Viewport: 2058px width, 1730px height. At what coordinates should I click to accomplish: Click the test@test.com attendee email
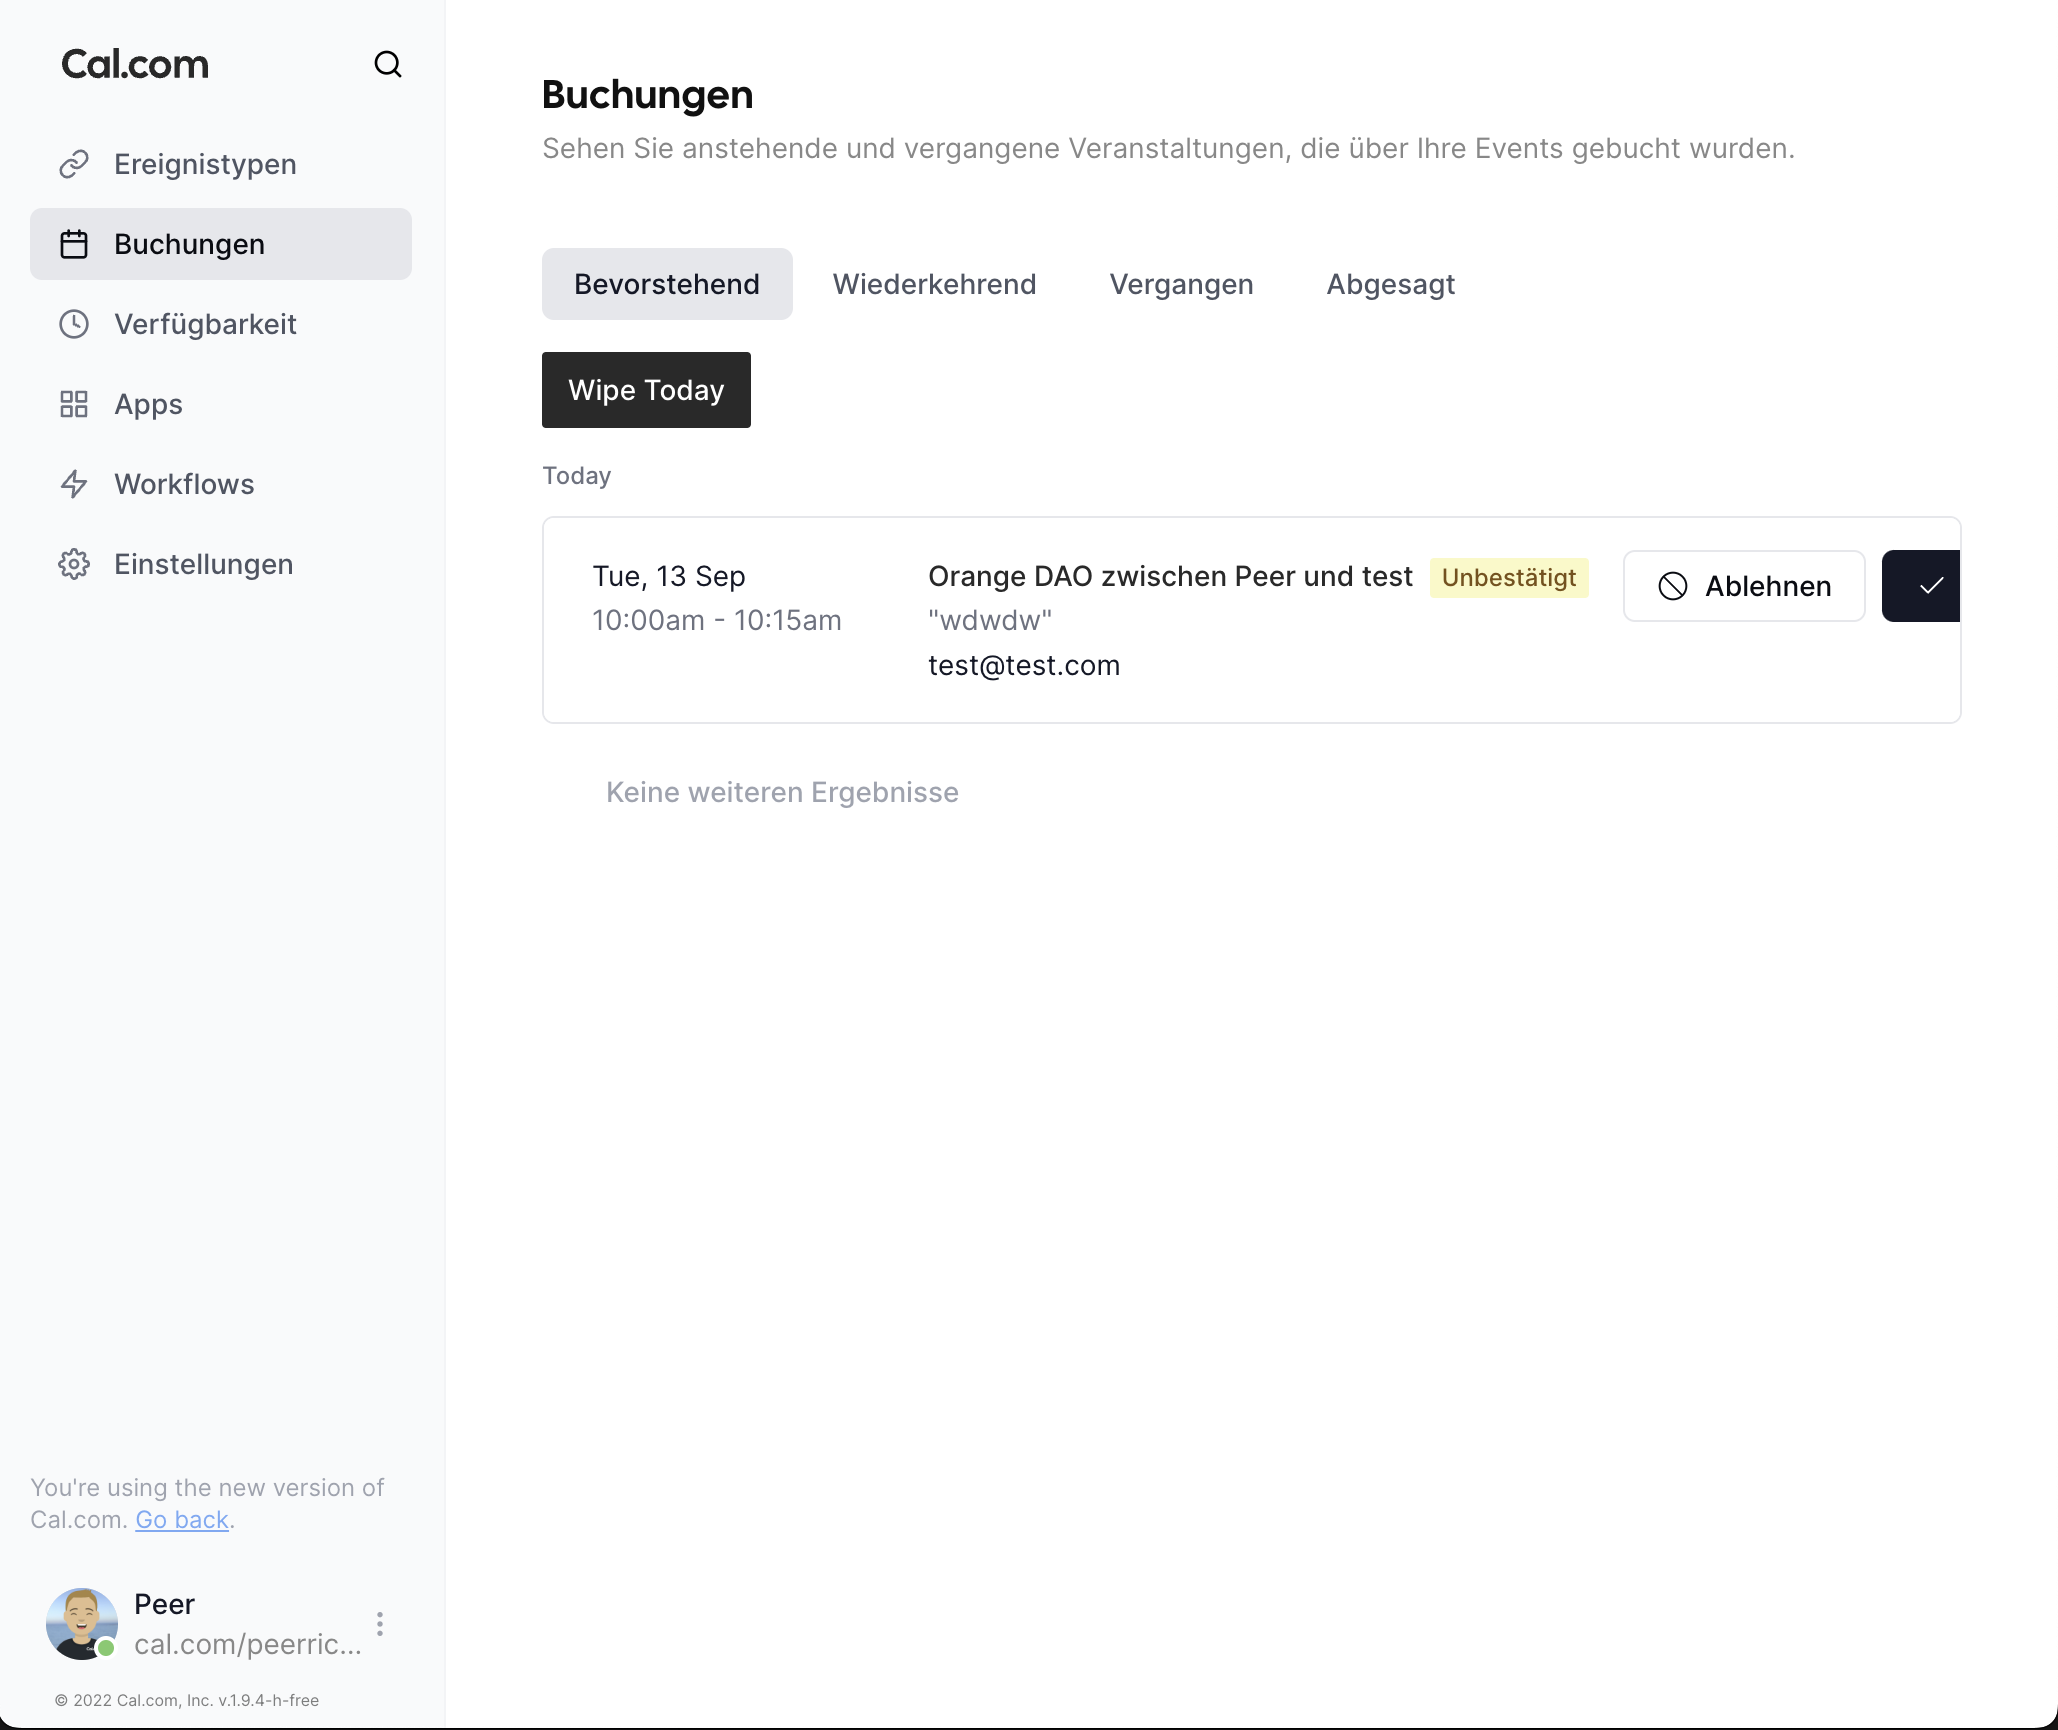point(1023,666)
